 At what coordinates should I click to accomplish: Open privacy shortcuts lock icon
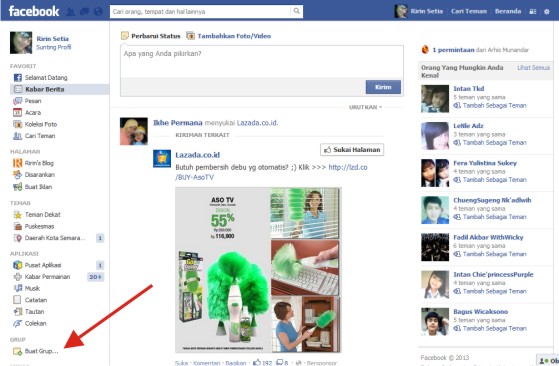[x=533, y=11]
